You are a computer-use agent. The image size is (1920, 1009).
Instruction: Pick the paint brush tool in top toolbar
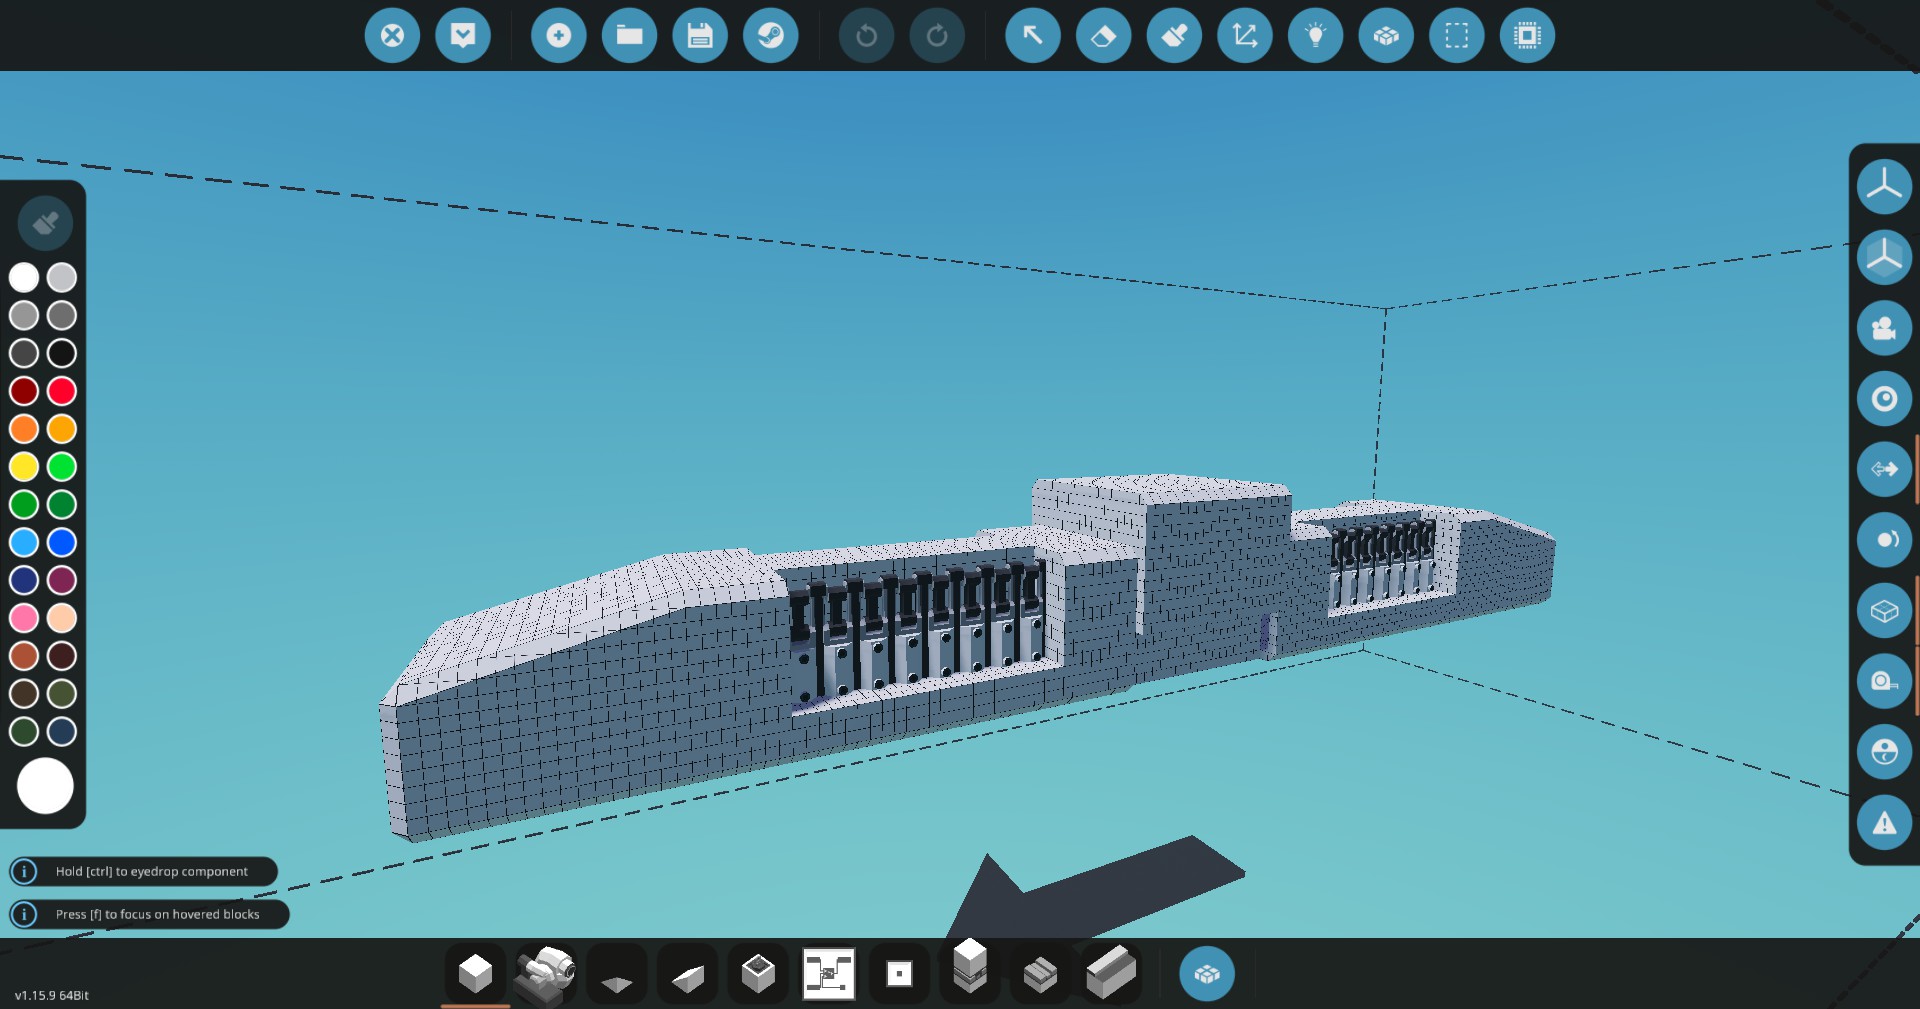point(1174,36)
